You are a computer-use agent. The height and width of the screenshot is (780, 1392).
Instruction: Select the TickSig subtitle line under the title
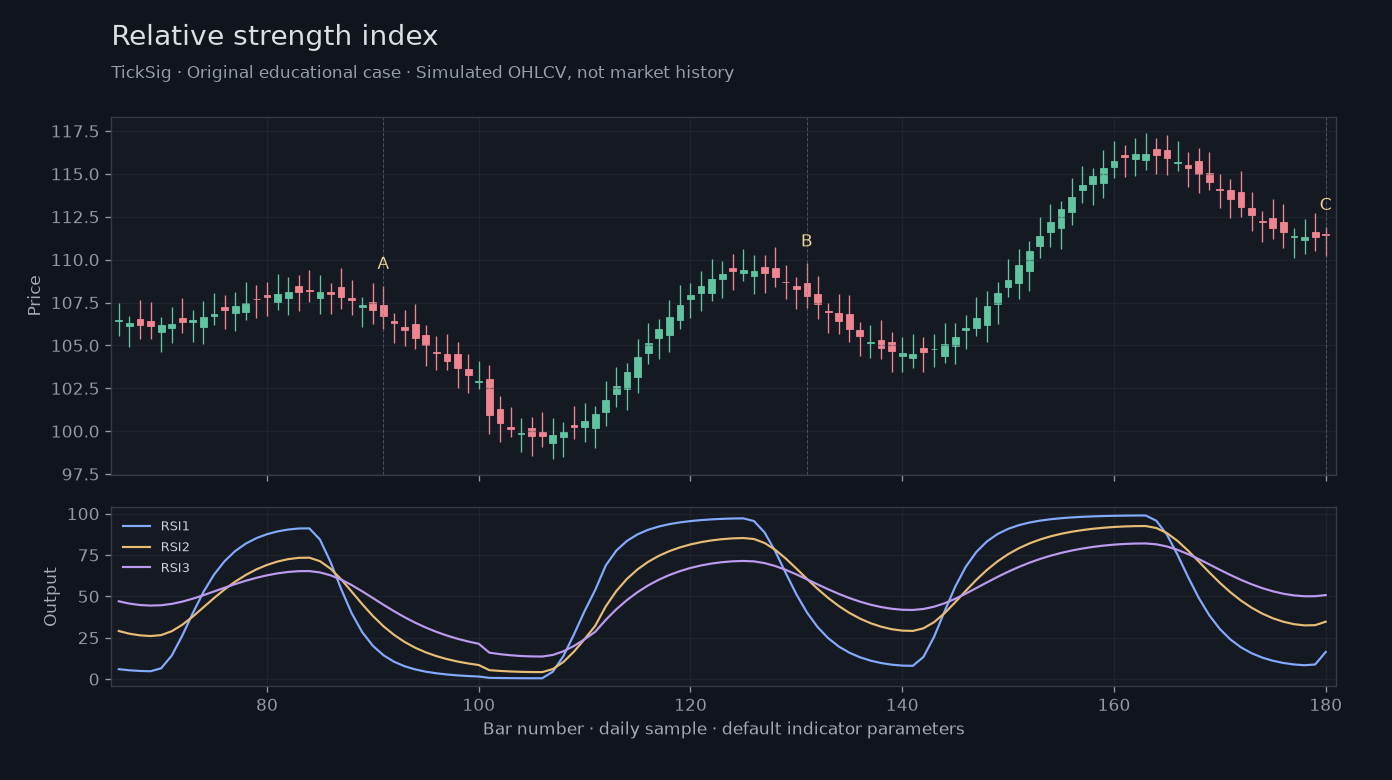click(x=422, y=73)
